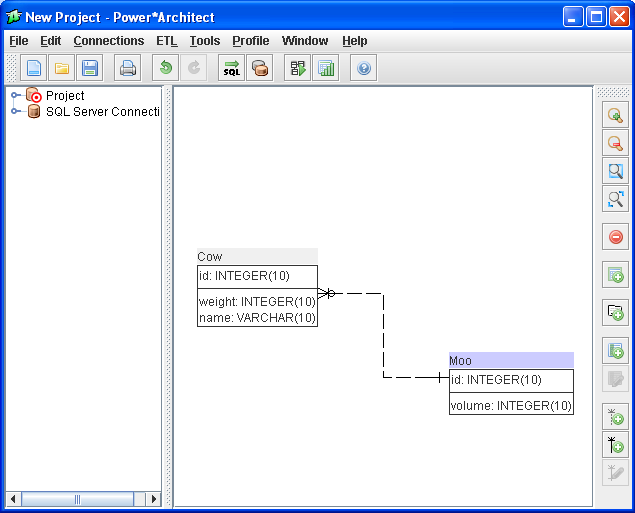The image size is (635, 513).
Task: Click the Zoom In magnifier icon
Action: pos(616,115)
